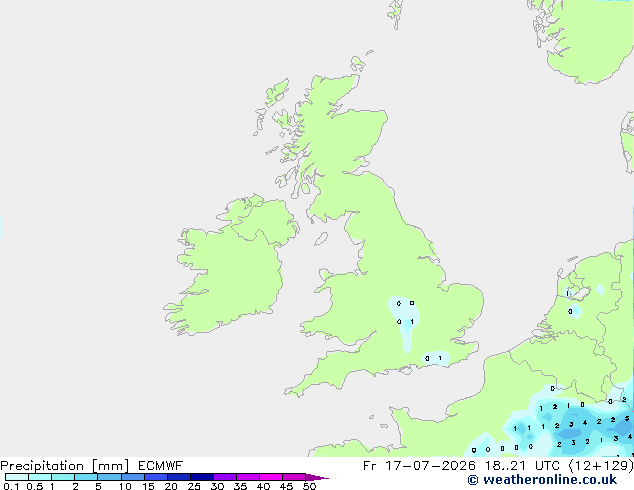Select the 5–10 mm legend color swatch

click(109, 477)
